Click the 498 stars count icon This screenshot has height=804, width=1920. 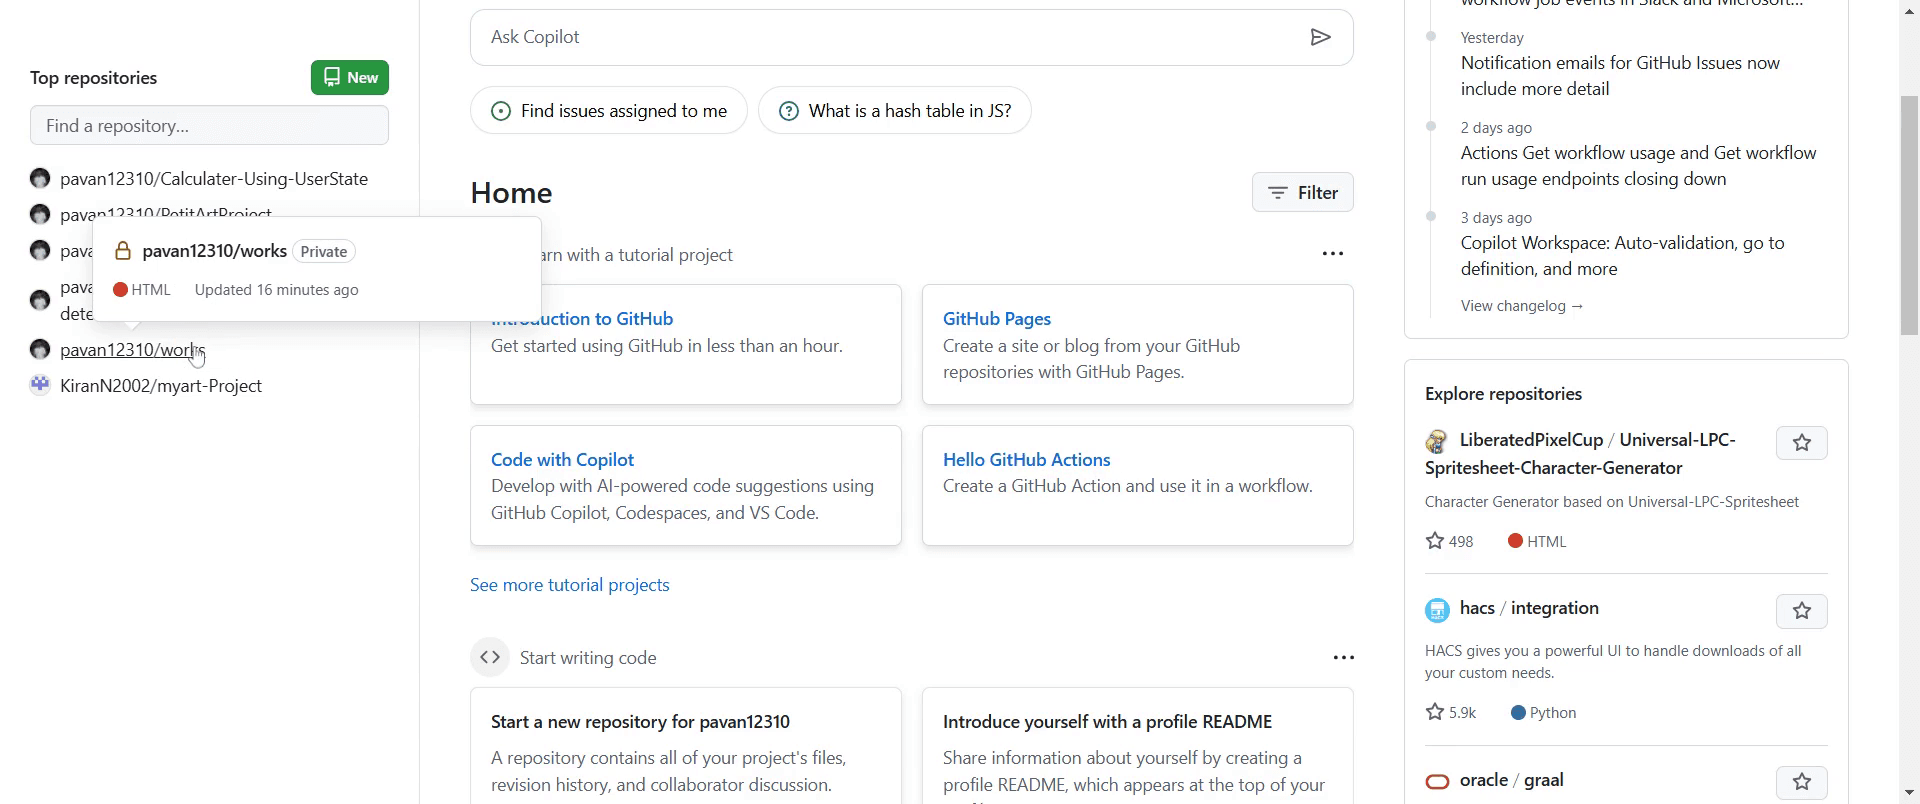click(x=1435, y=541)
